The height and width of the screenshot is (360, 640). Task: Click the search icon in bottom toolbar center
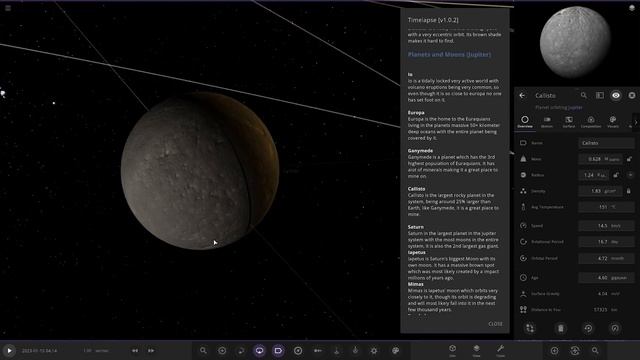coord(203,350)
